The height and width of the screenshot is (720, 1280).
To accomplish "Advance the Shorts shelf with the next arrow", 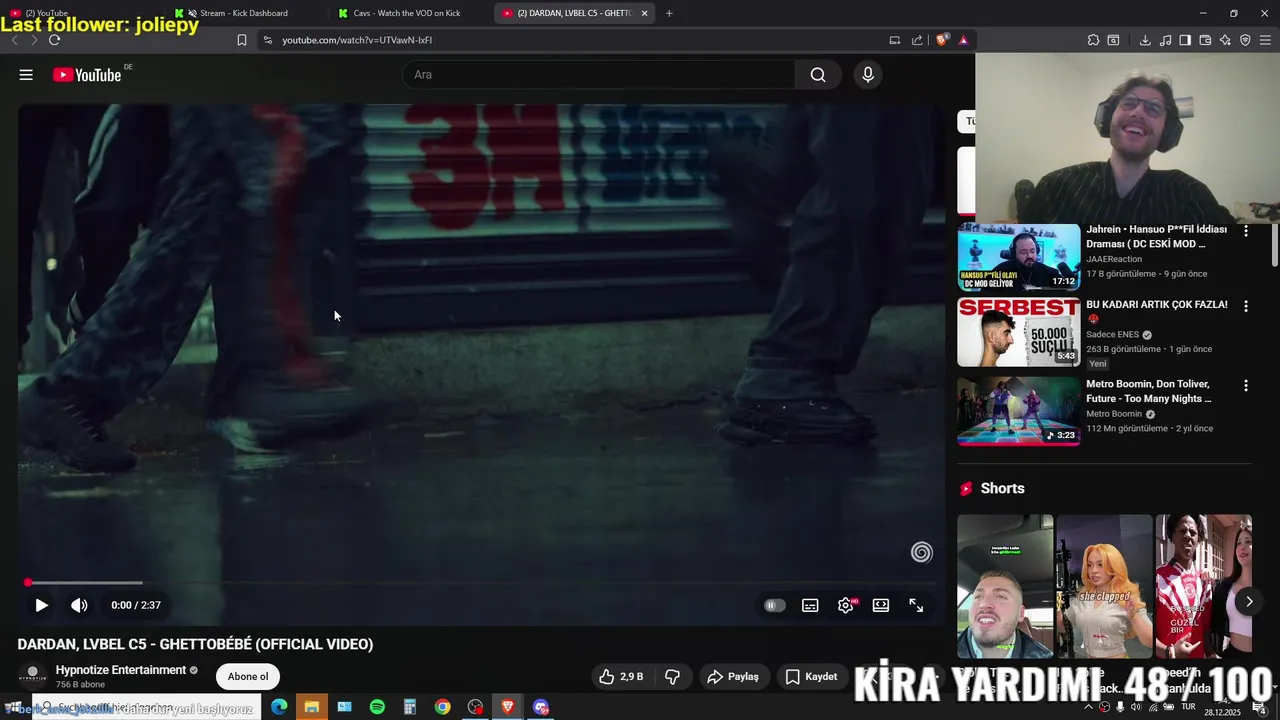I will [1249, 601].
